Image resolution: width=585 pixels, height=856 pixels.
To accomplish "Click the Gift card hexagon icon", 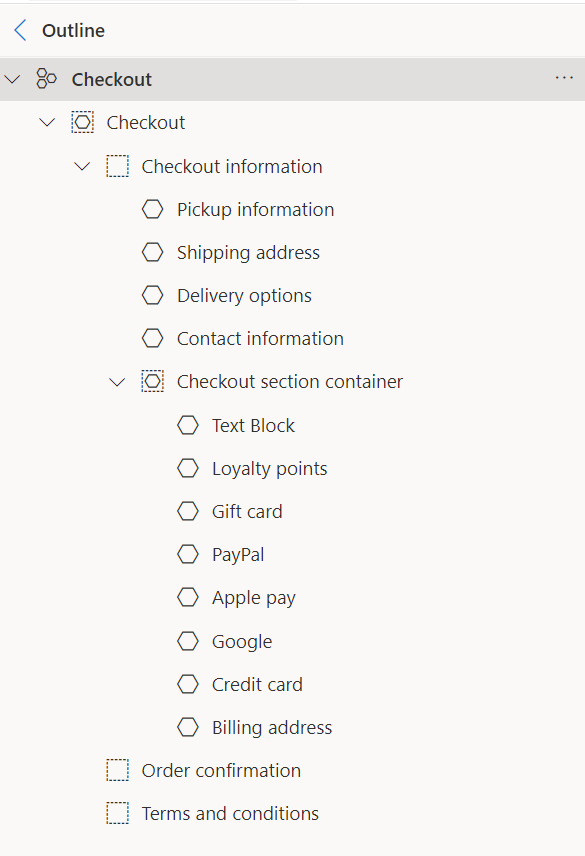I will click(188, 511).
